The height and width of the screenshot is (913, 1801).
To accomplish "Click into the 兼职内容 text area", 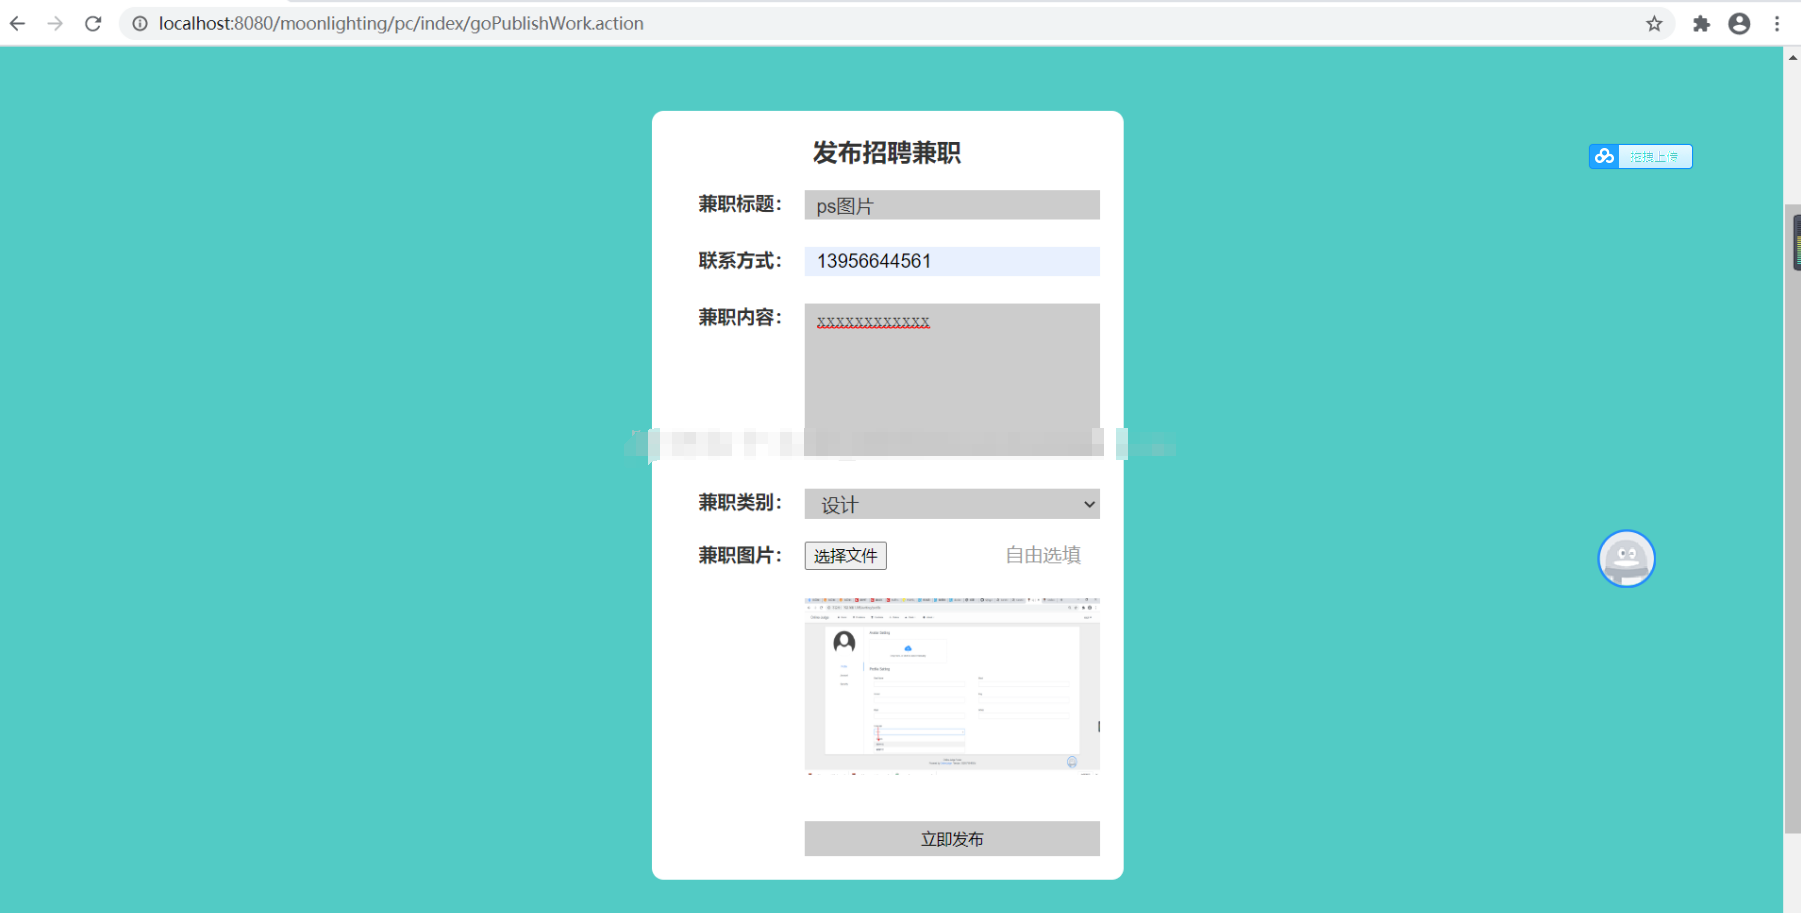I will [x=952, y=379].
